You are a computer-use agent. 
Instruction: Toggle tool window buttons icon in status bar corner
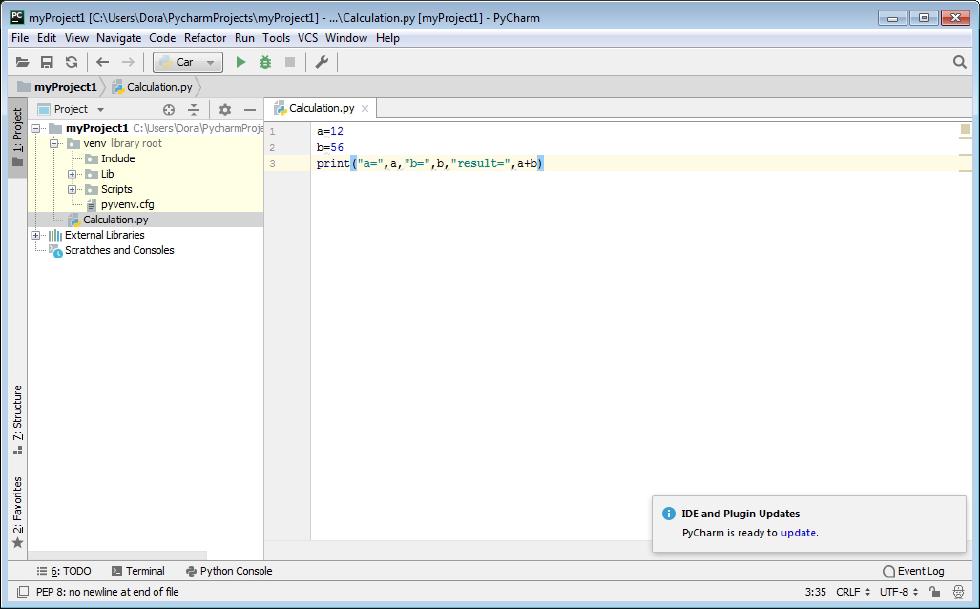point(22,591)
